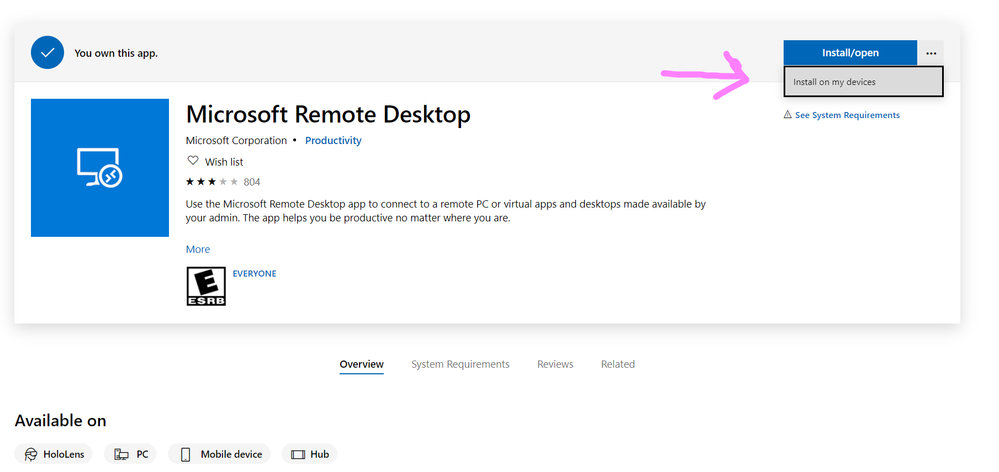Click the ESRB Everyone rating badge

[206, 286]
